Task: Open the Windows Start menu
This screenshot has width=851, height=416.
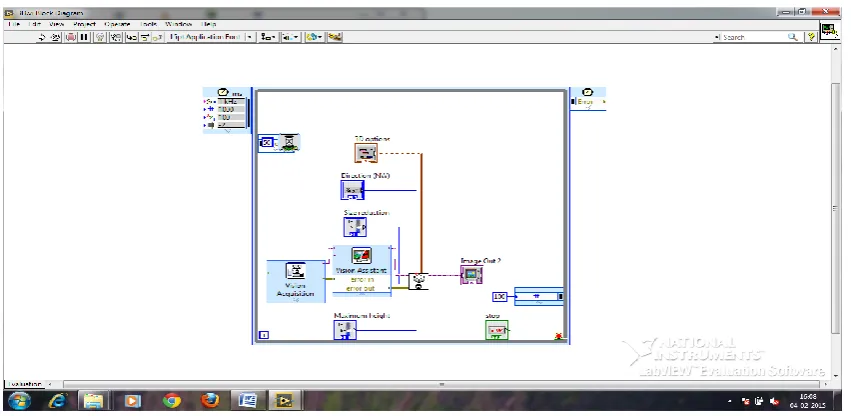Action: [18, 401]
